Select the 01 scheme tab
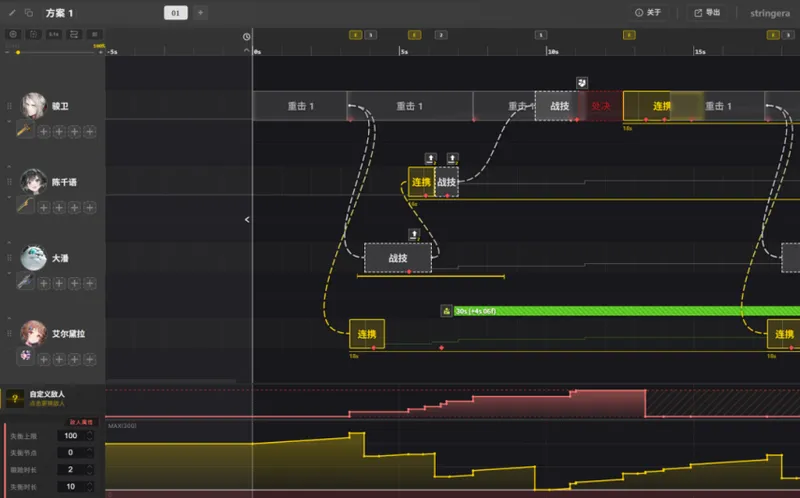Viewport: 800px width, 498px height. (175, 13)
